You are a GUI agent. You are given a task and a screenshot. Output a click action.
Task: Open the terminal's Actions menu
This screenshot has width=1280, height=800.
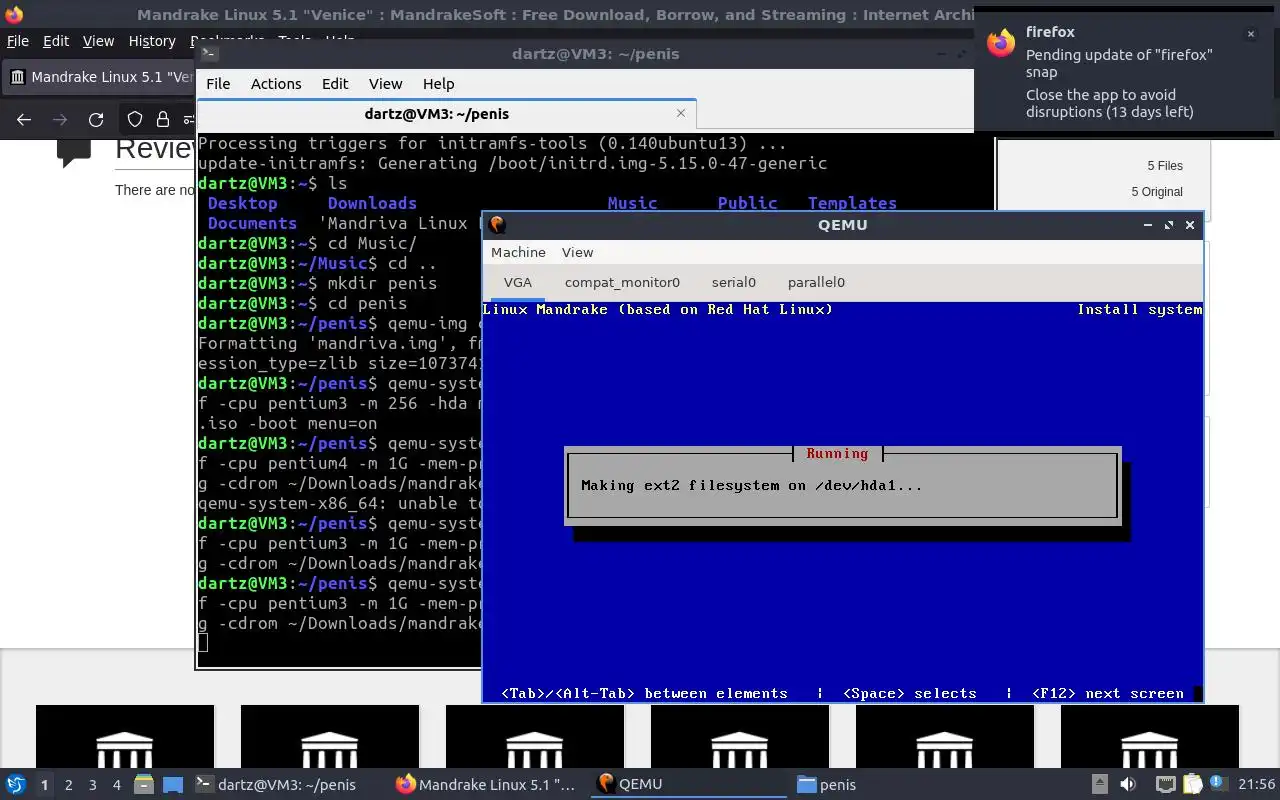coord(276,84)
